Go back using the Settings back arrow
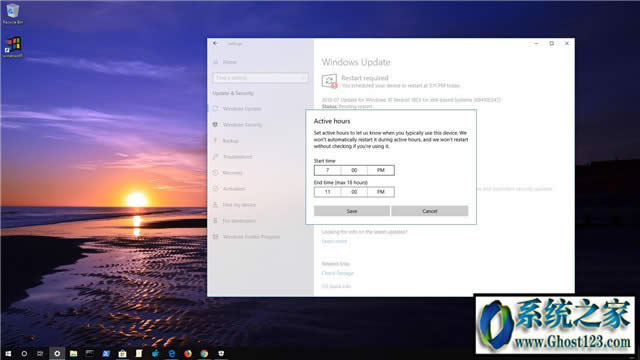 [215, 43]
